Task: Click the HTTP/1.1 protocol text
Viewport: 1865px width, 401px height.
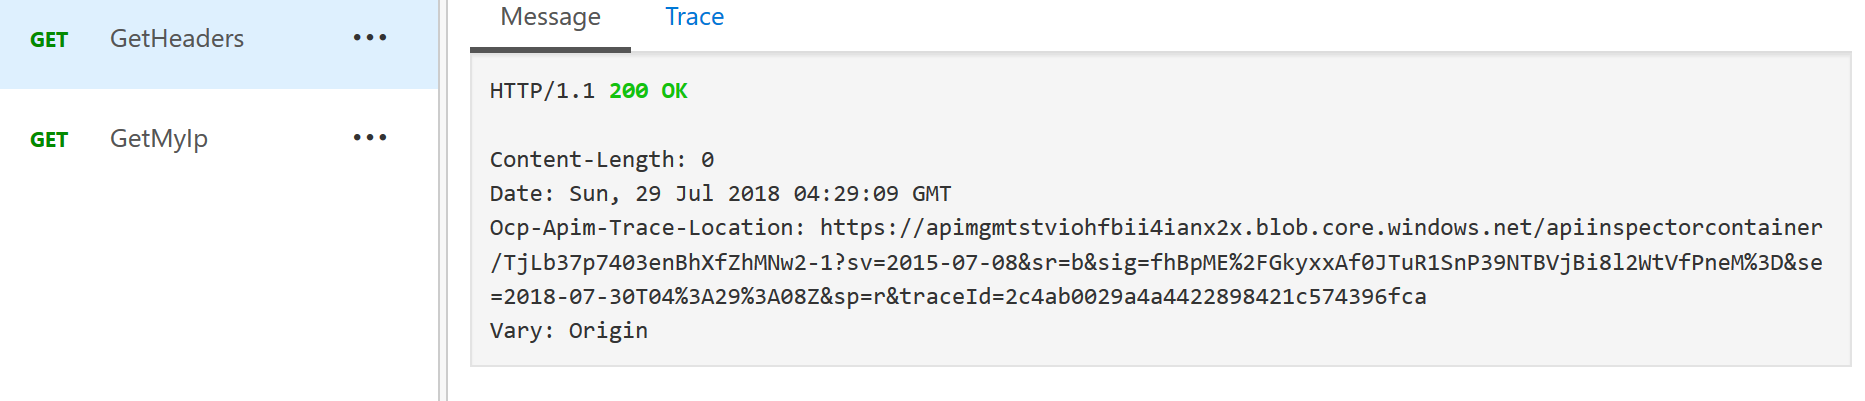Action: tap(542, 91)
